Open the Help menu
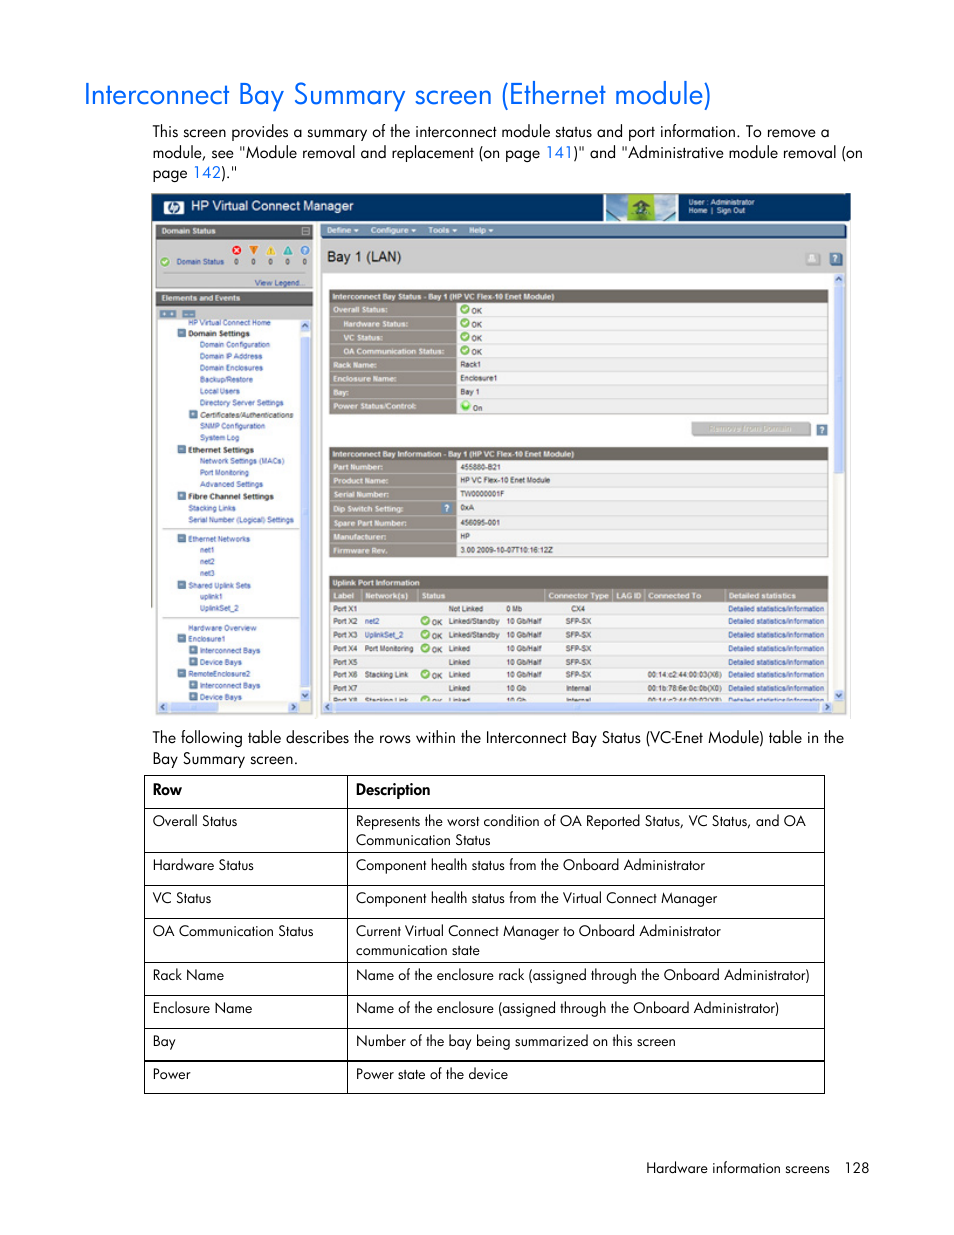The height and width of the screenshot is (1235, 954). 481,230
